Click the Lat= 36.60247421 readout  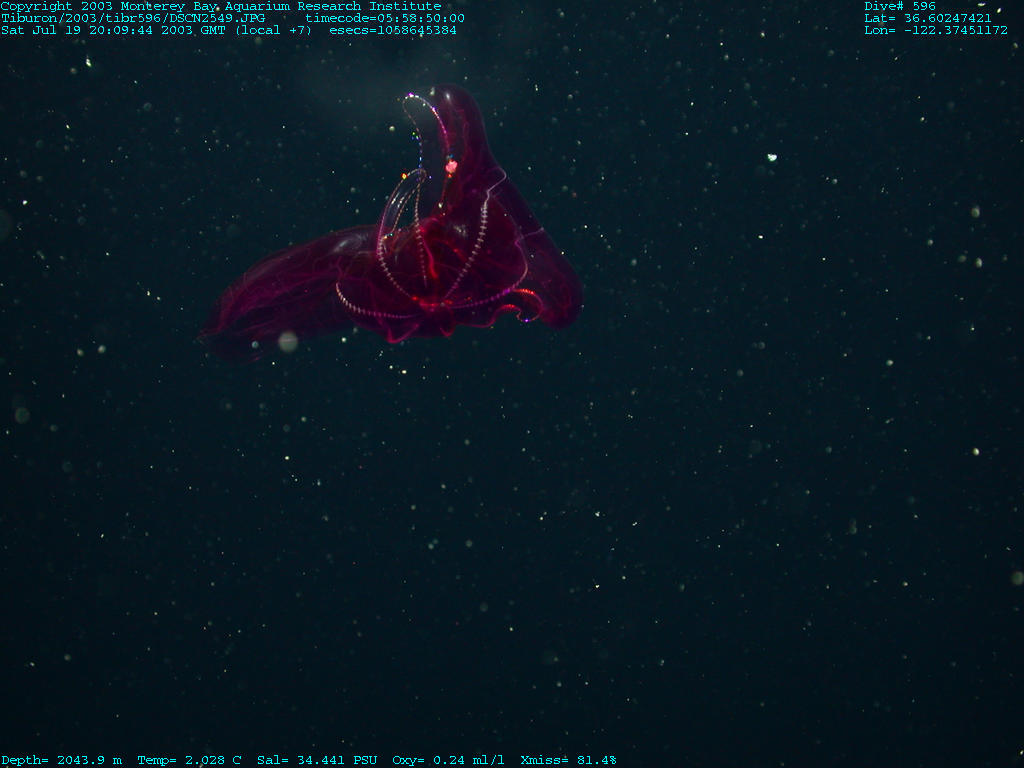(927, 18)
